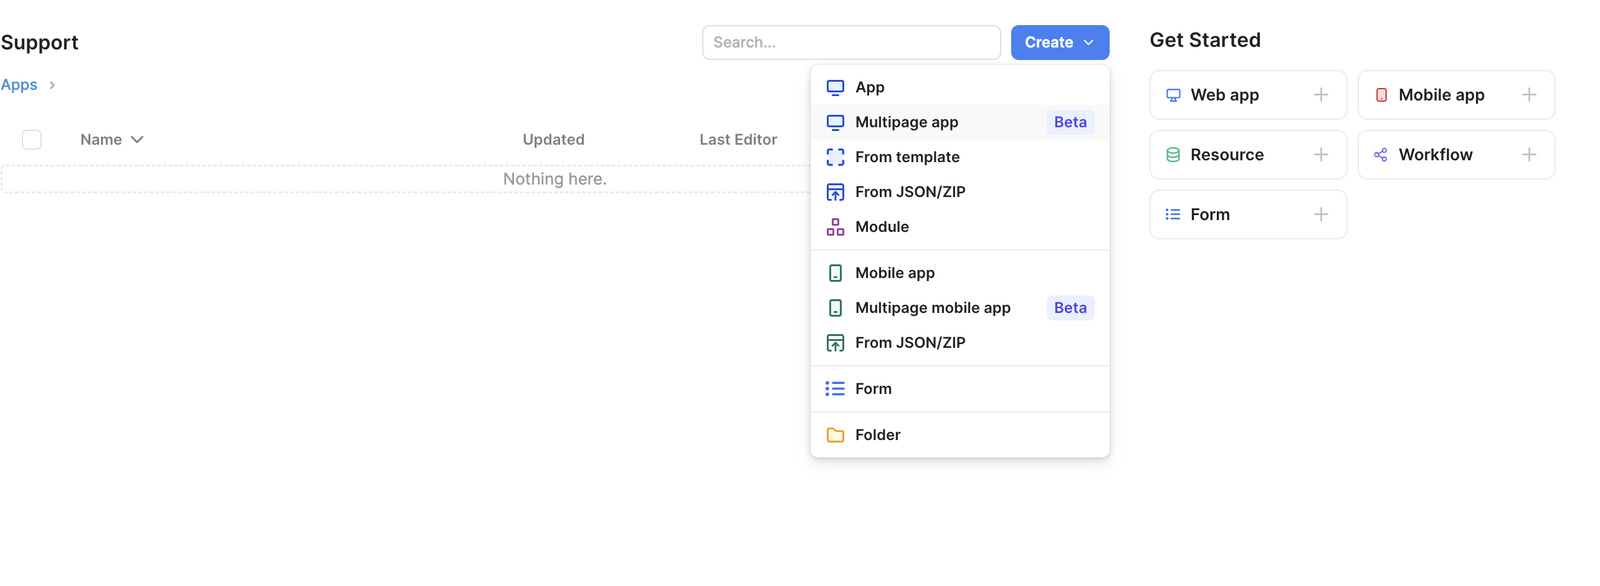Click the purple Module icon in menu
Viewport: 1600px width, 586px height.
835,227
